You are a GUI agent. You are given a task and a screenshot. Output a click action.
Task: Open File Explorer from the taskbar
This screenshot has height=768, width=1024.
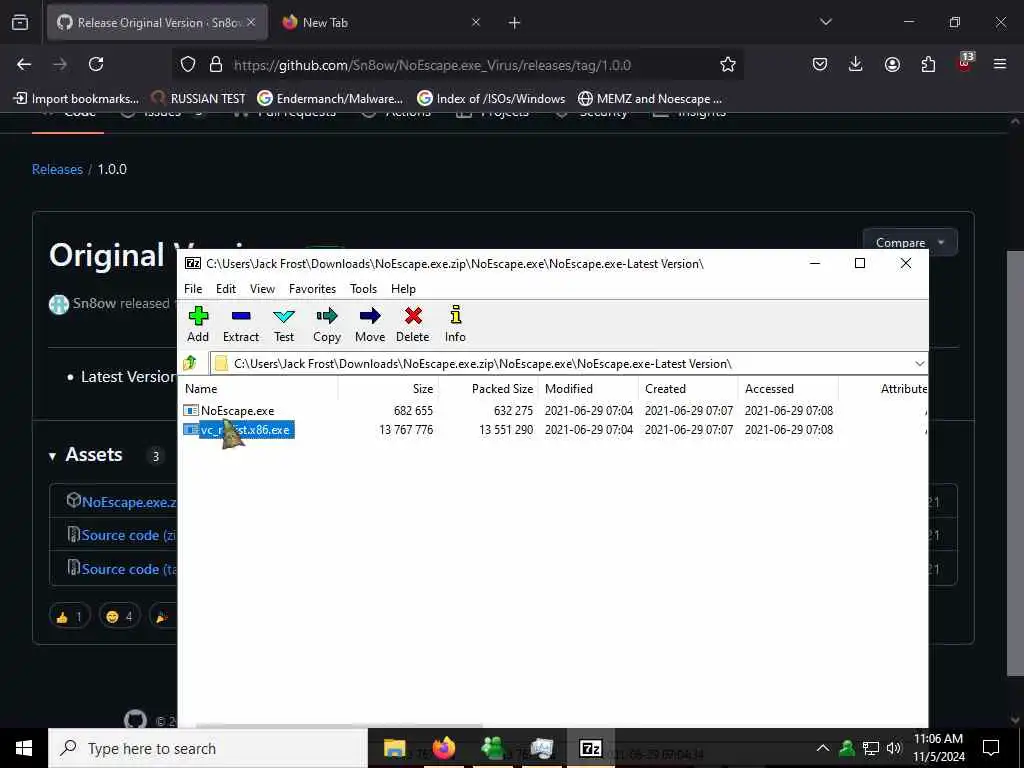pyautogui.click(x=394, y=748)
